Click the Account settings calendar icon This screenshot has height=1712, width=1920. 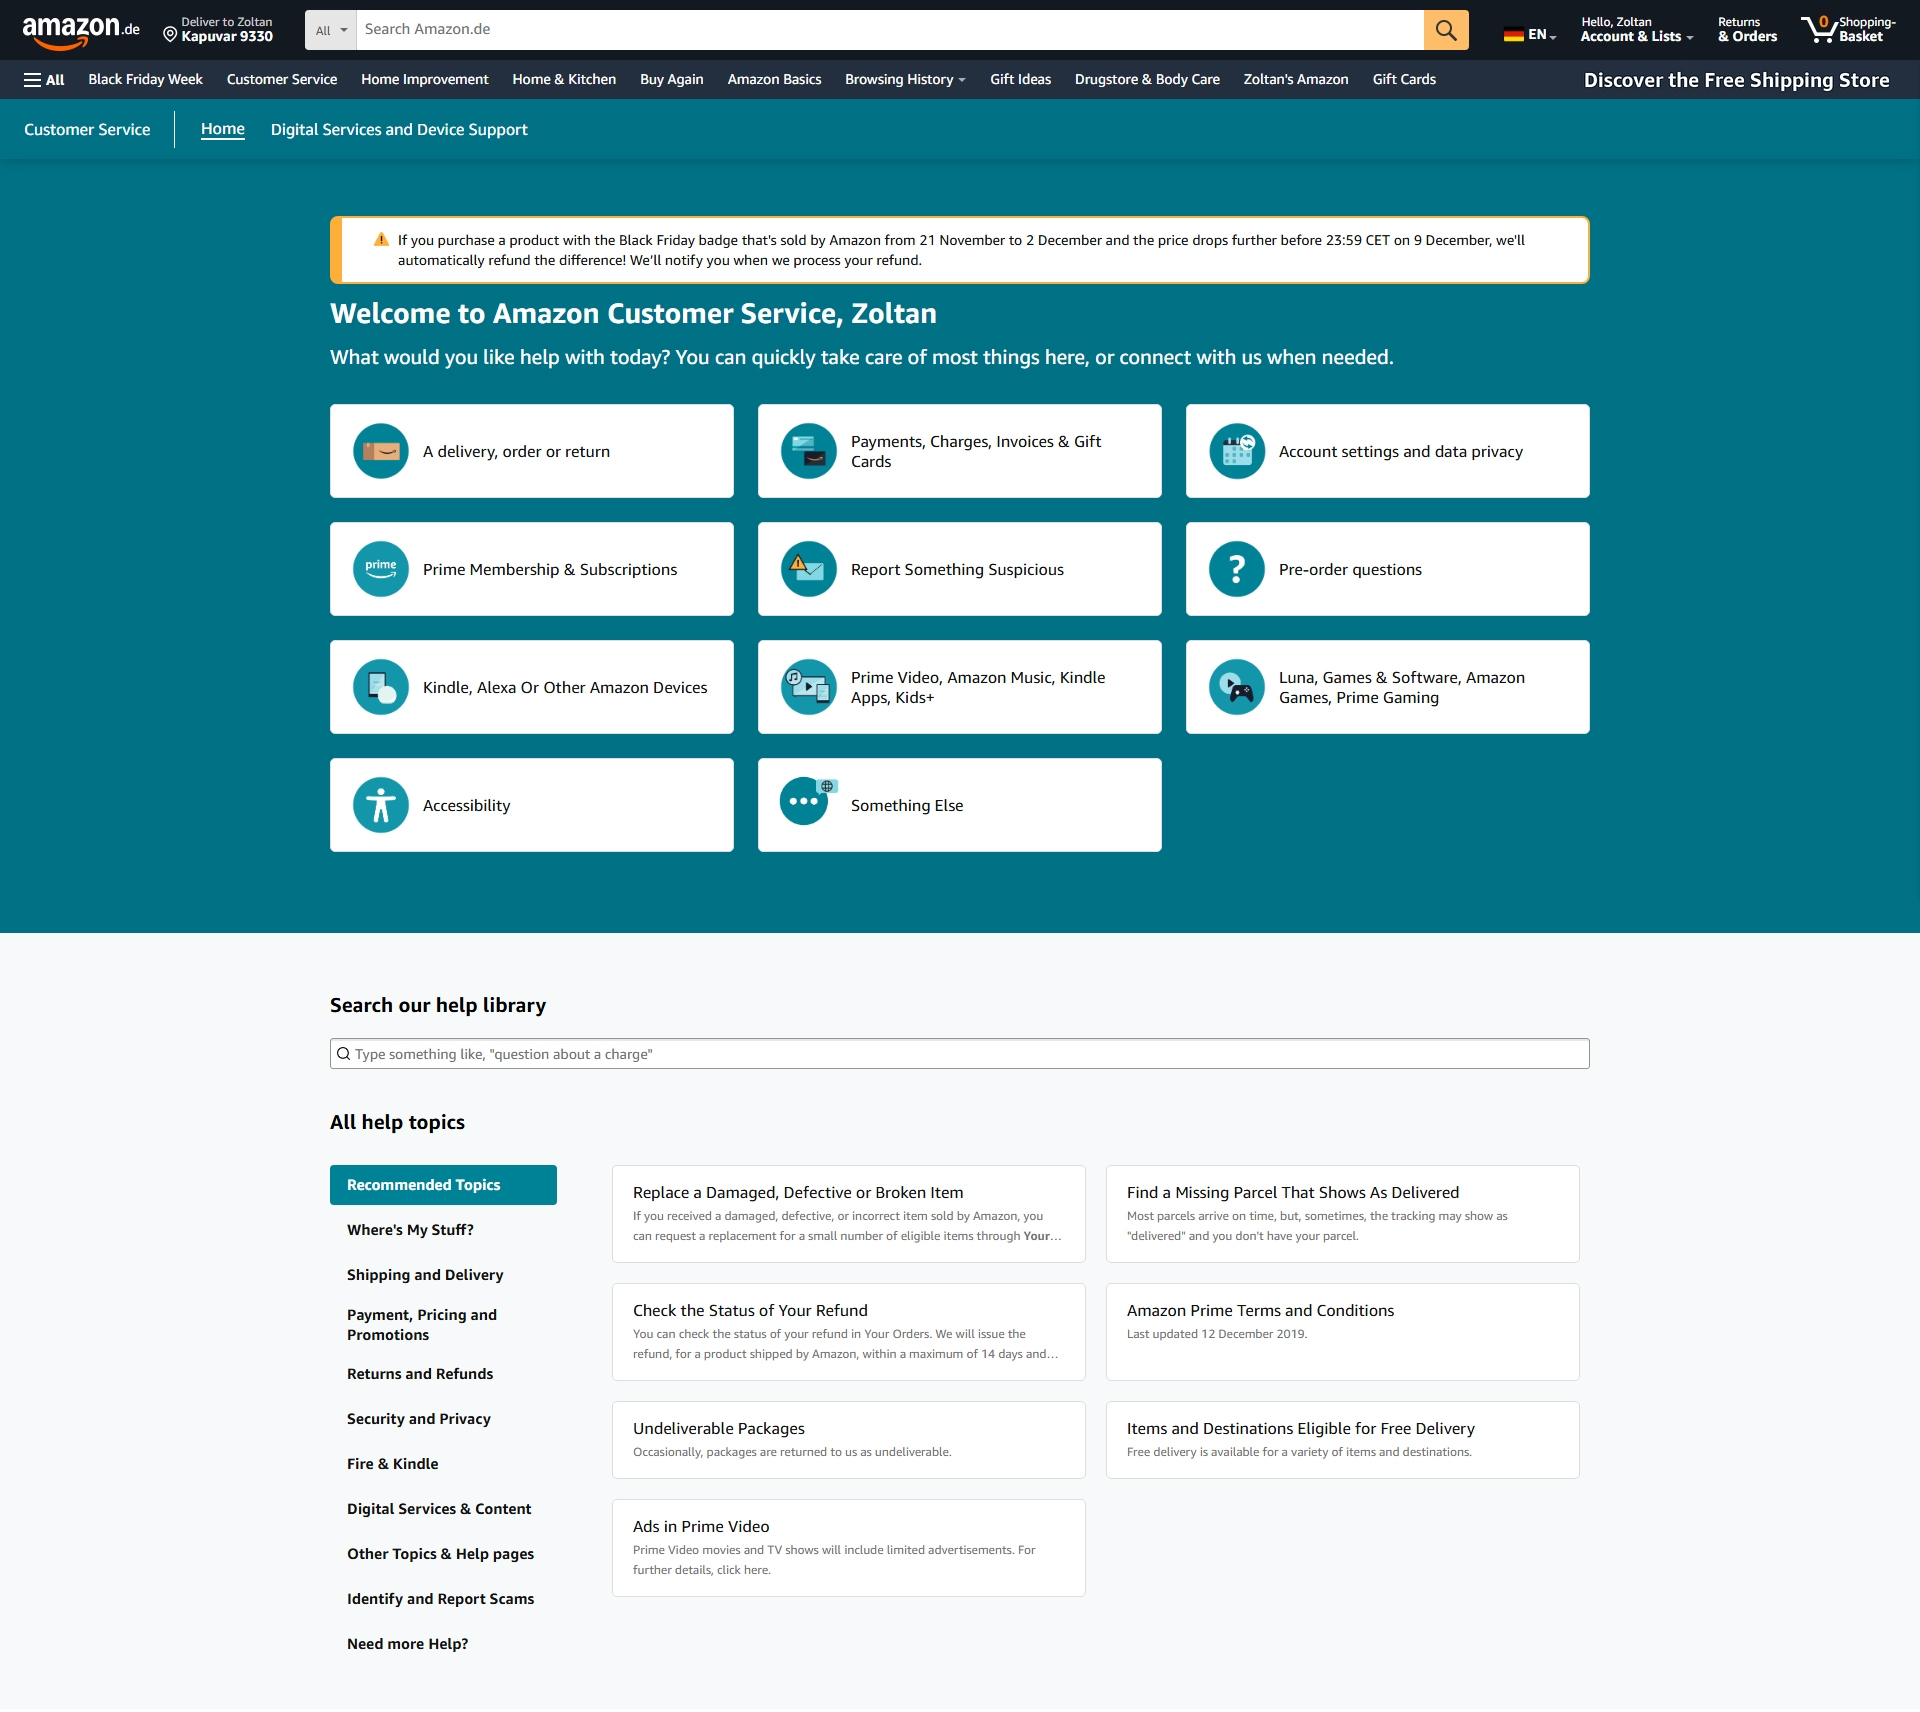point(1237,451)
